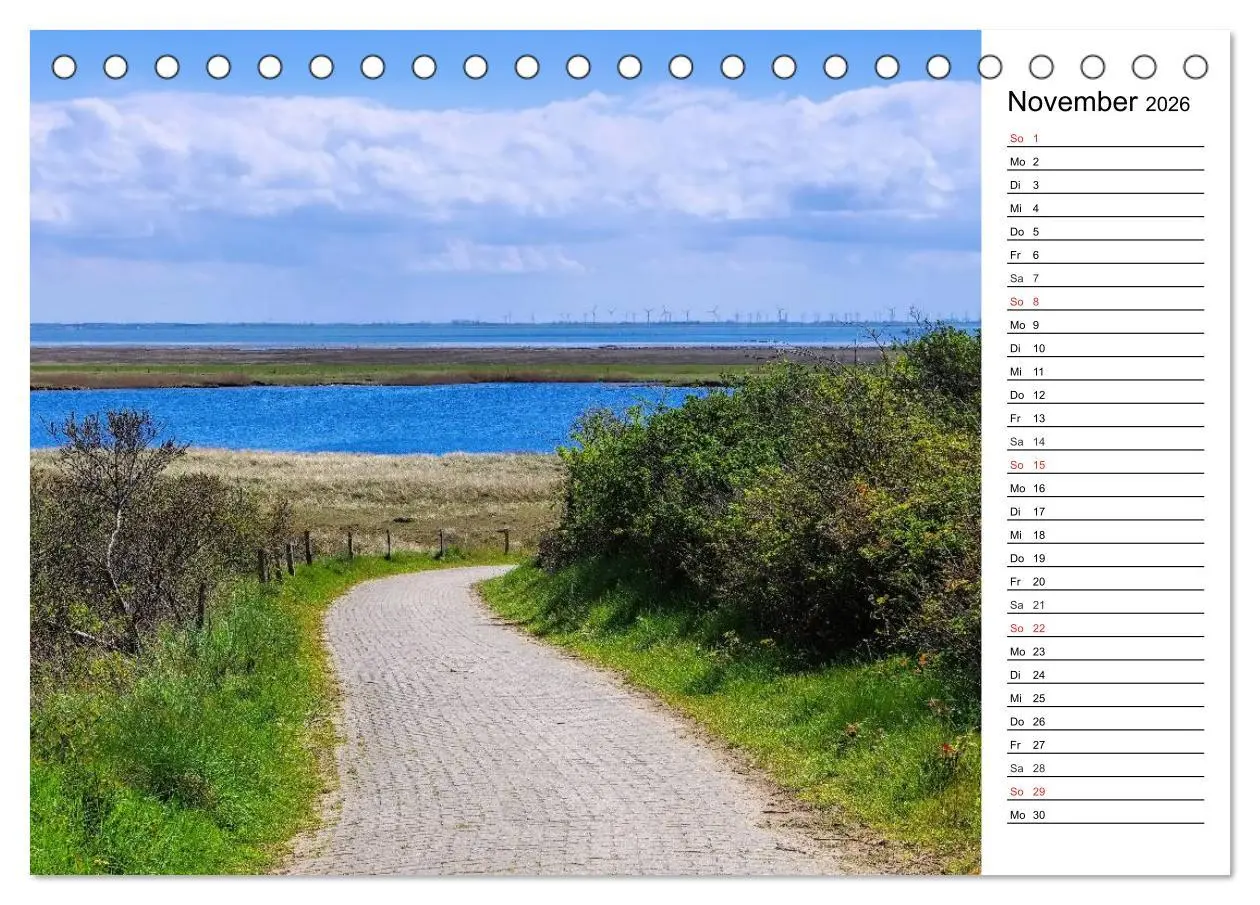Viewport: 1260px width, 905px height.
Task: Select the 'Fr 27' date row
Action: tap(1105, 745)
